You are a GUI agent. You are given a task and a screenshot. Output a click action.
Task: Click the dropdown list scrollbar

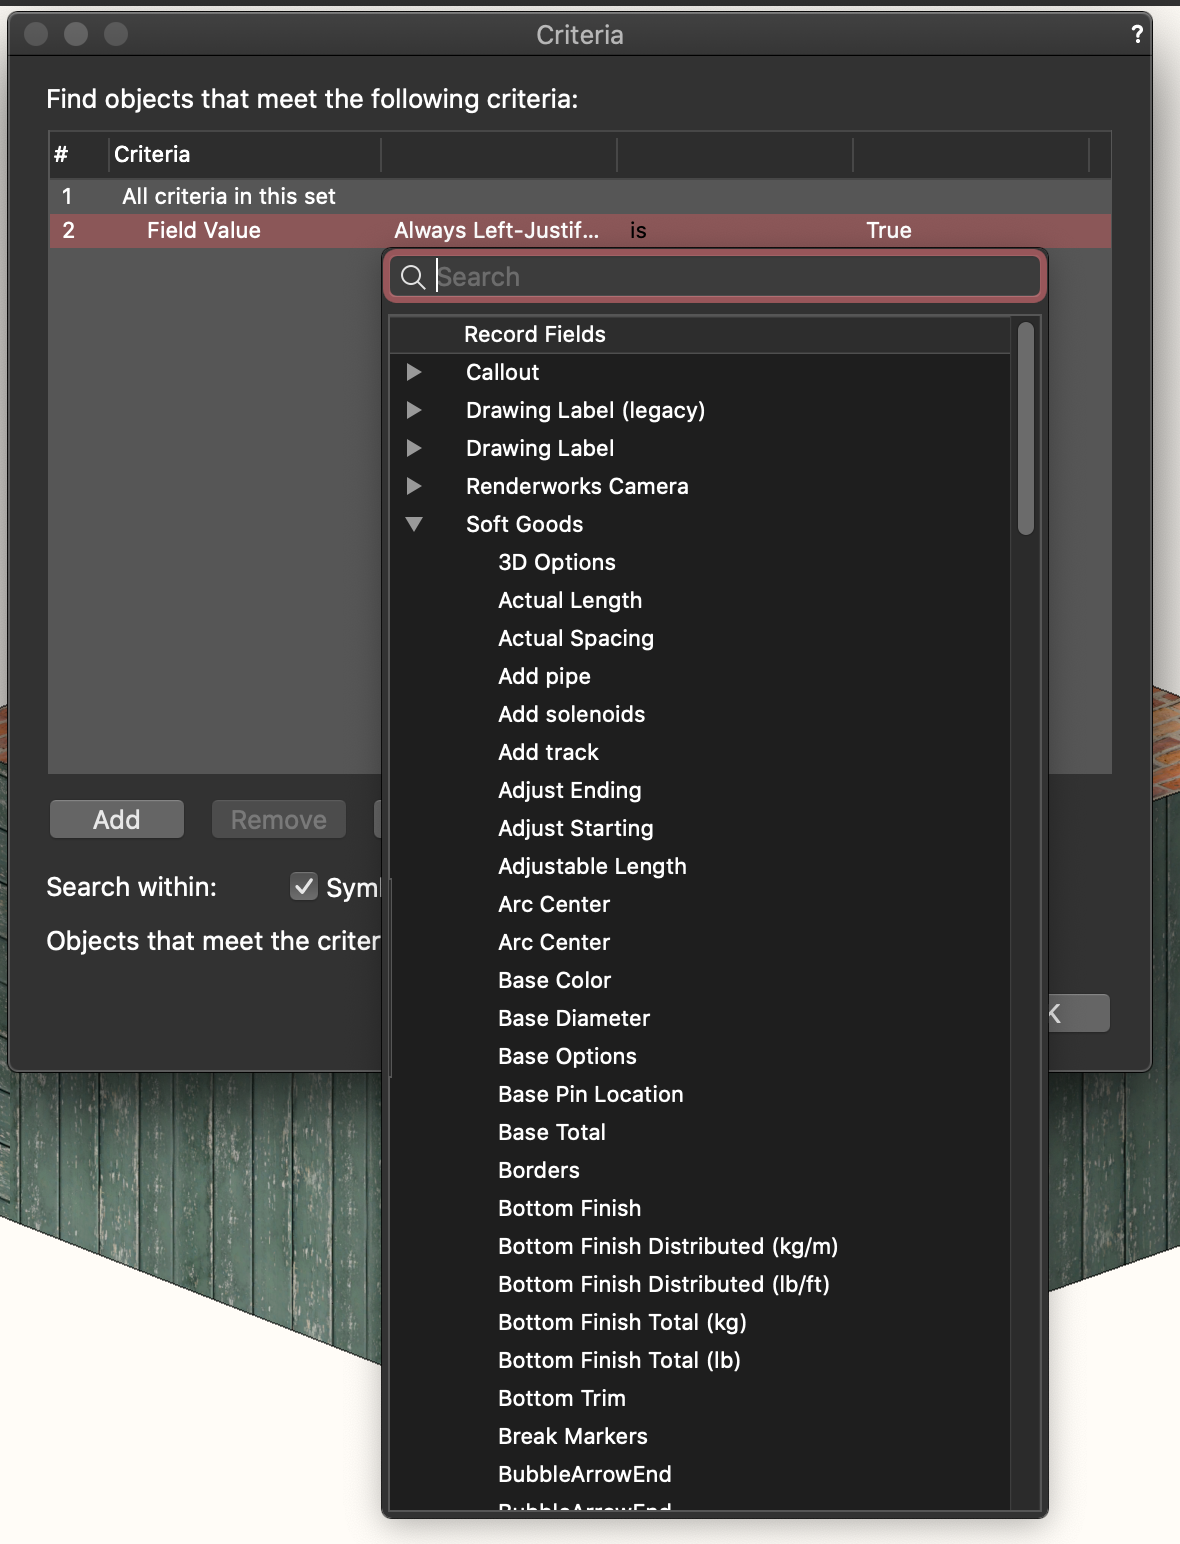point(1025,430)
